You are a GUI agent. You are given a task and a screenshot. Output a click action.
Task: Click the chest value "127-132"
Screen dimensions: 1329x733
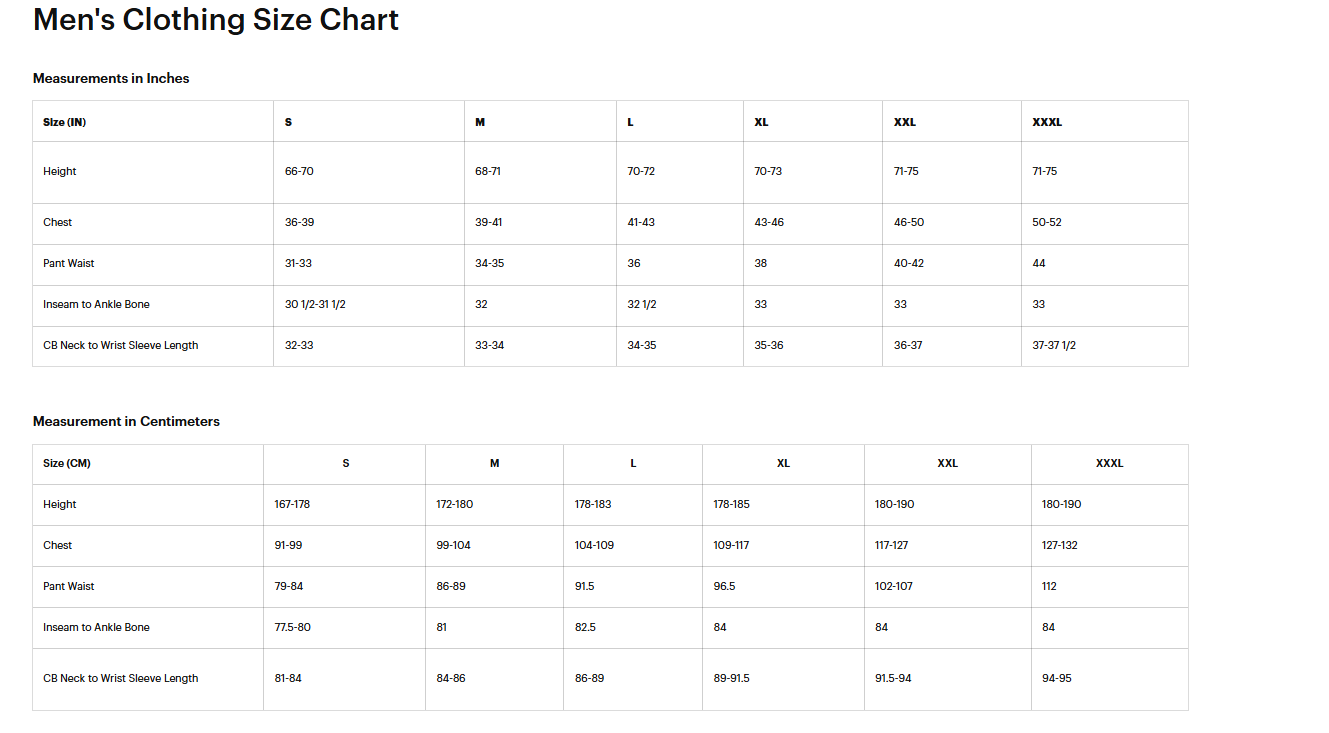point(1060,545)
